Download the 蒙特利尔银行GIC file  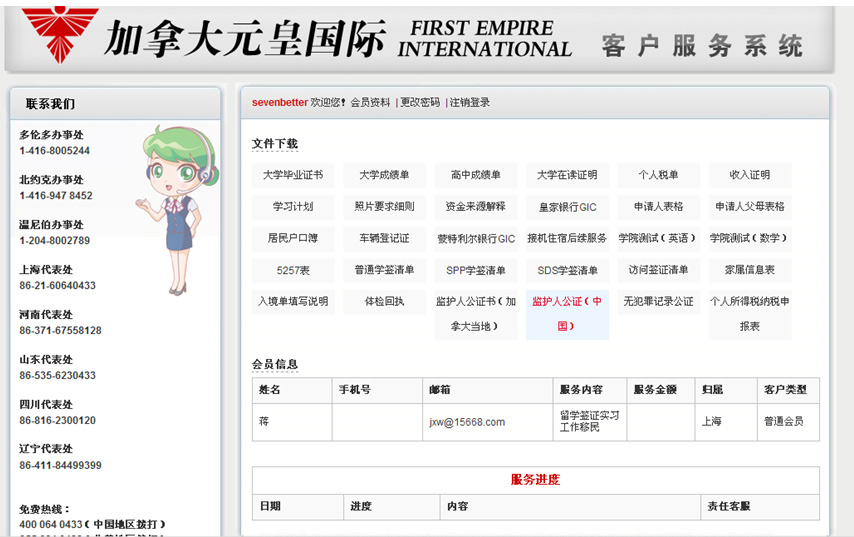pos(475,239)
